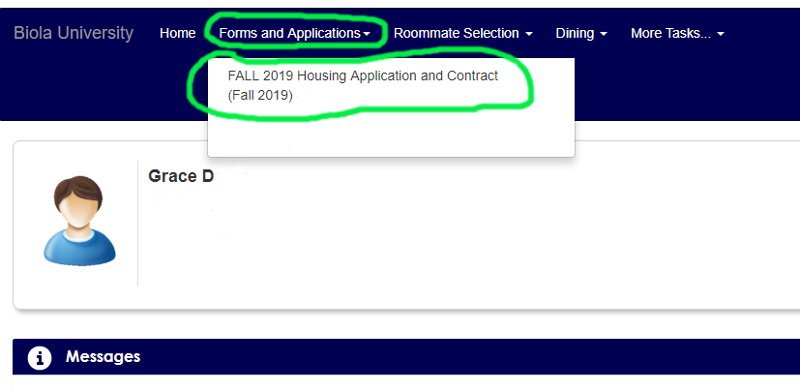Click the Forms and Applications caret arrow
The width and height of the screenshot is (800, 392).
click(x=366, y=34)
